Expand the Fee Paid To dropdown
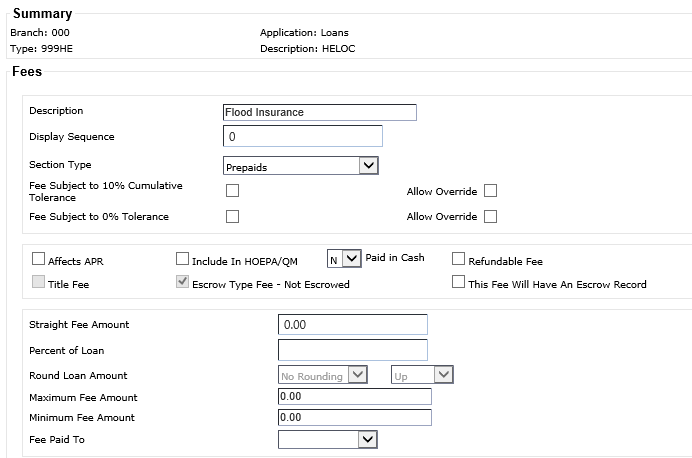 tap(327, 439)
